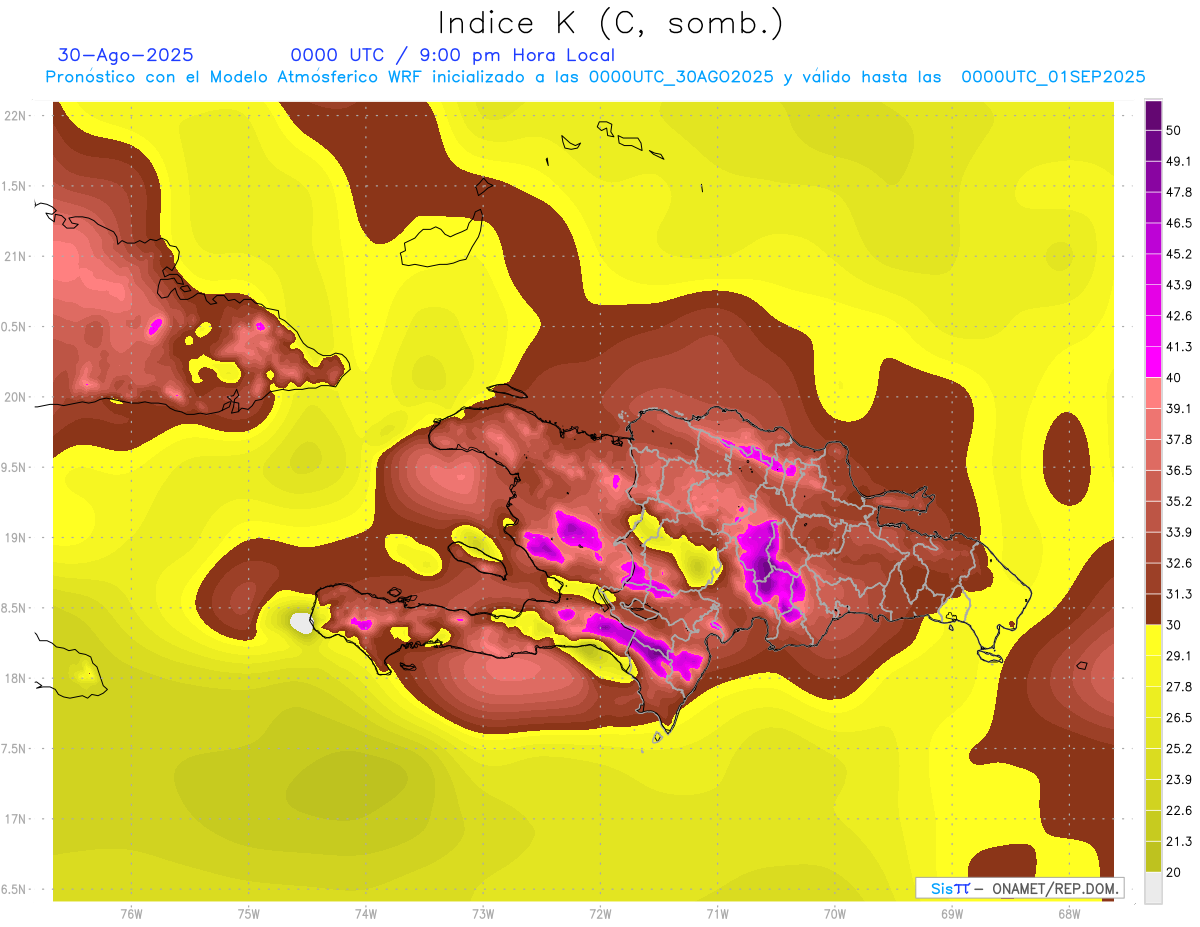Click the color scale value 29.1
Image resolution: width=1200 pixels, height=927 pixels.
(1179, 656)
